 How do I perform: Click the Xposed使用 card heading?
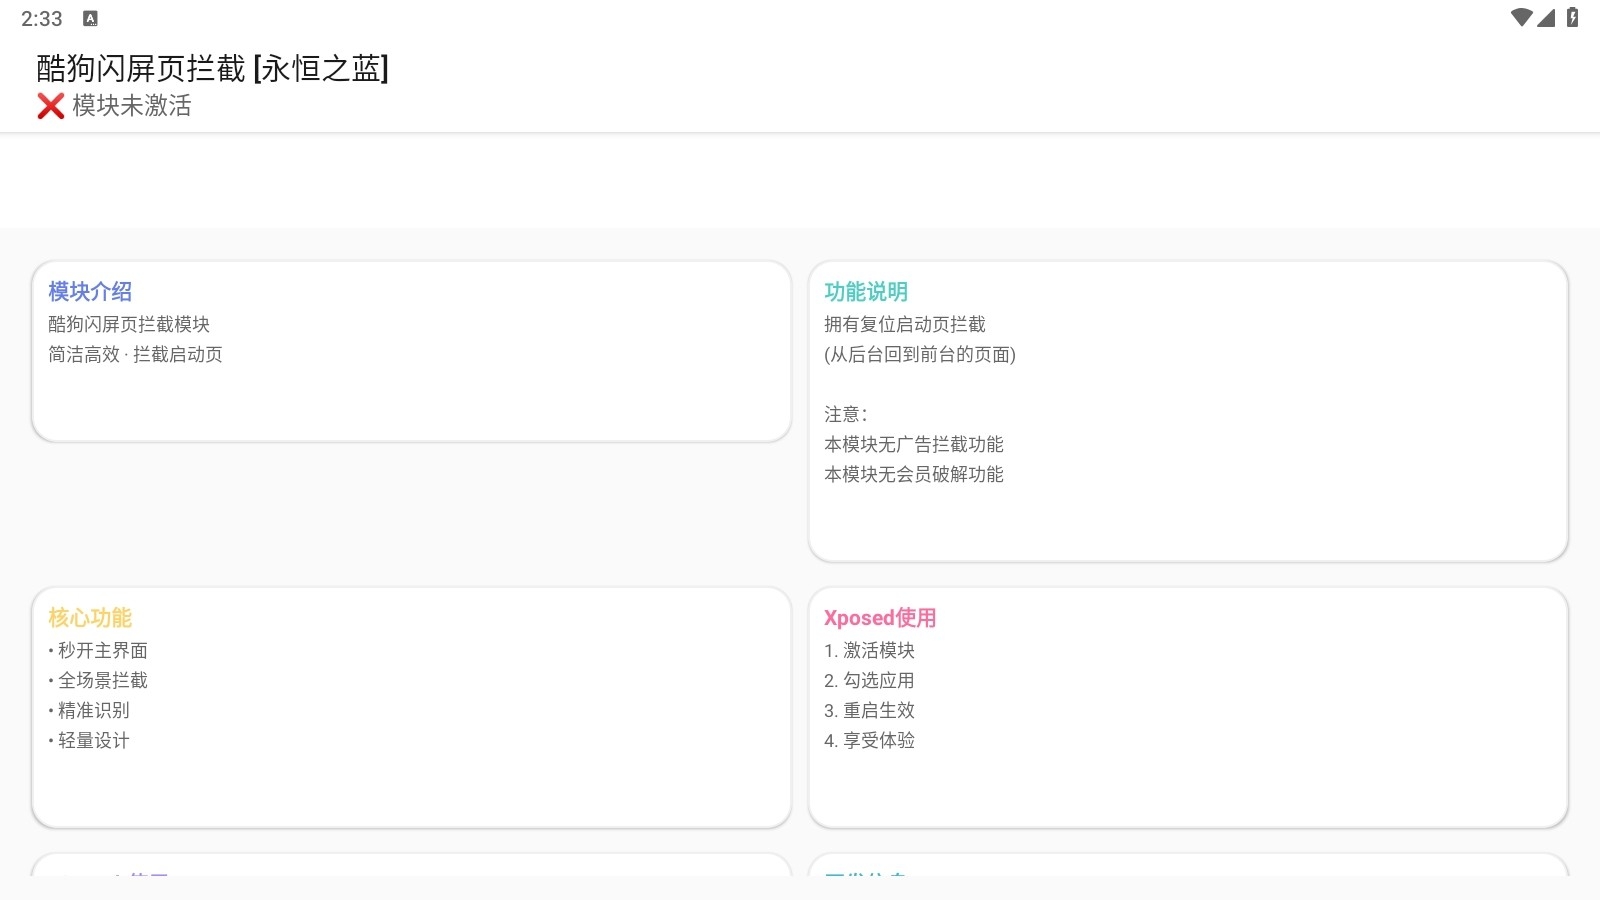click(880, 617)
